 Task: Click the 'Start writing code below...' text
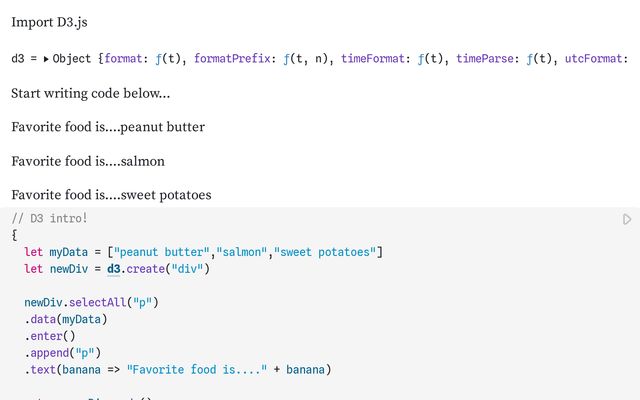90,94
